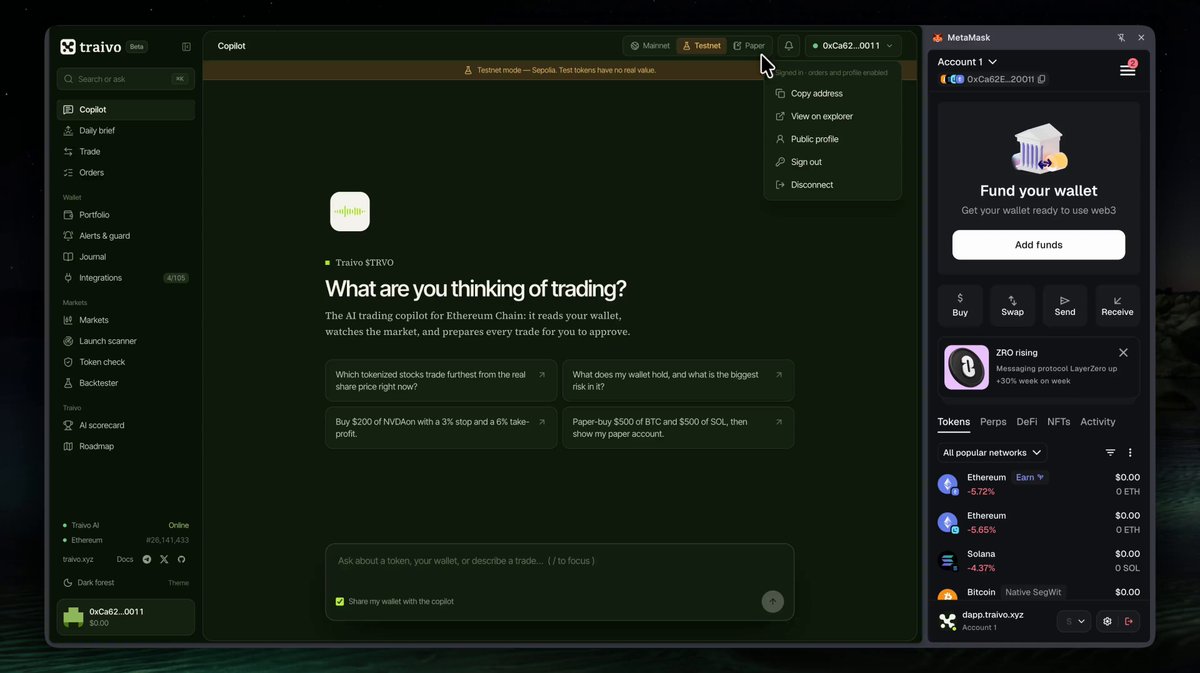Open the Docs link in sidebar
Image resolution: width=1200 pixels, height=673 pixels.
tap(125, 559)
